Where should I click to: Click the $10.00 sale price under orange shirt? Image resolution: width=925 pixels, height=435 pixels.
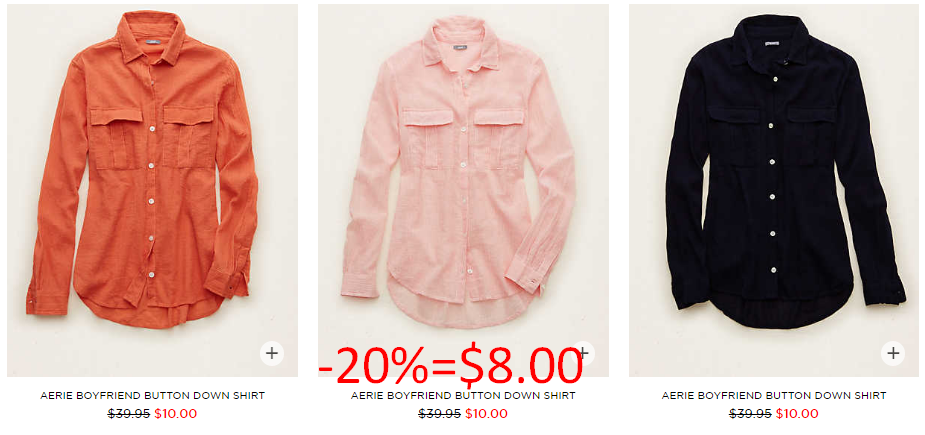175,414
